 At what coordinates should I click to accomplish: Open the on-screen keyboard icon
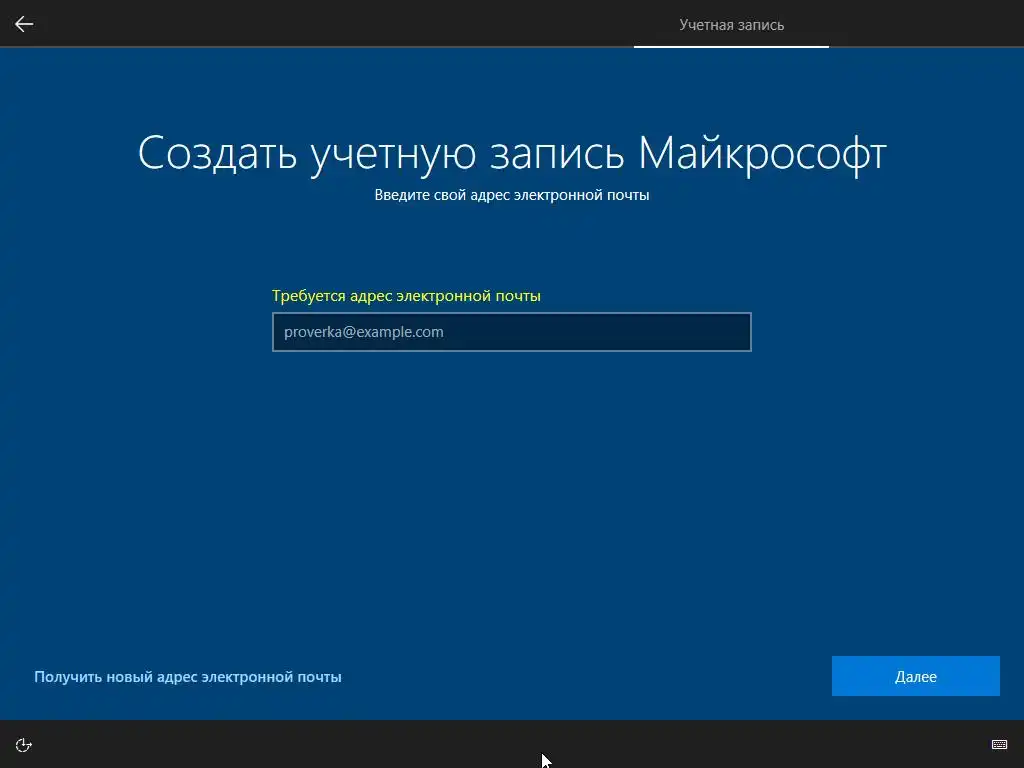999,744
